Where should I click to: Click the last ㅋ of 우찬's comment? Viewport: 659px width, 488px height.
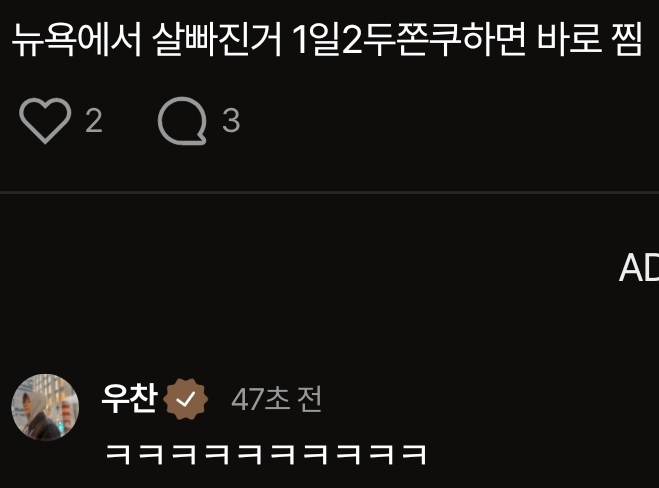(x=414, y=454)
